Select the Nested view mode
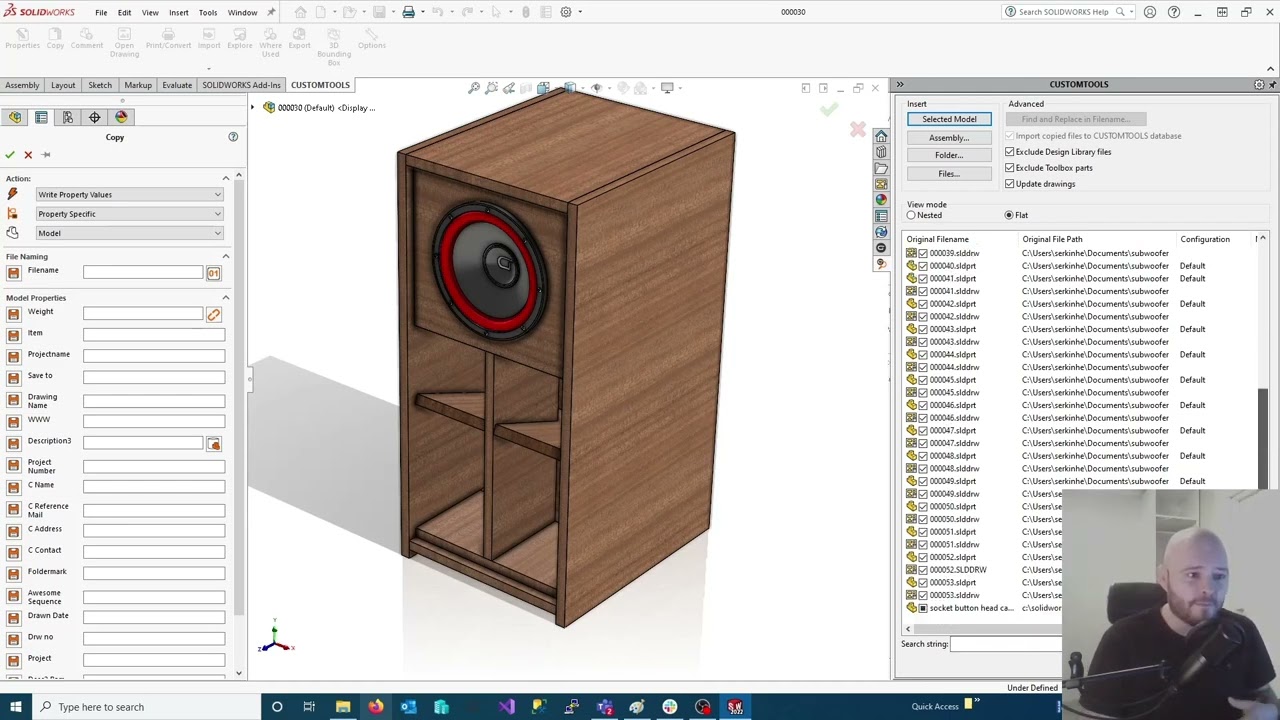1280x720 pixels. pyautogui.click(x=911, y=216)
